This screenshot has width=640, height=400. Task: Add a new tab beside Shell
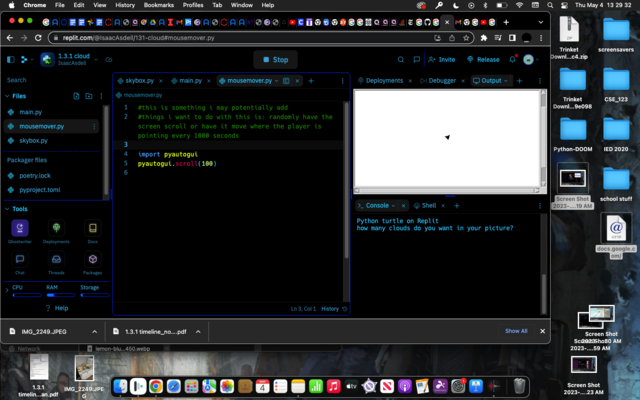click(457, 206)
